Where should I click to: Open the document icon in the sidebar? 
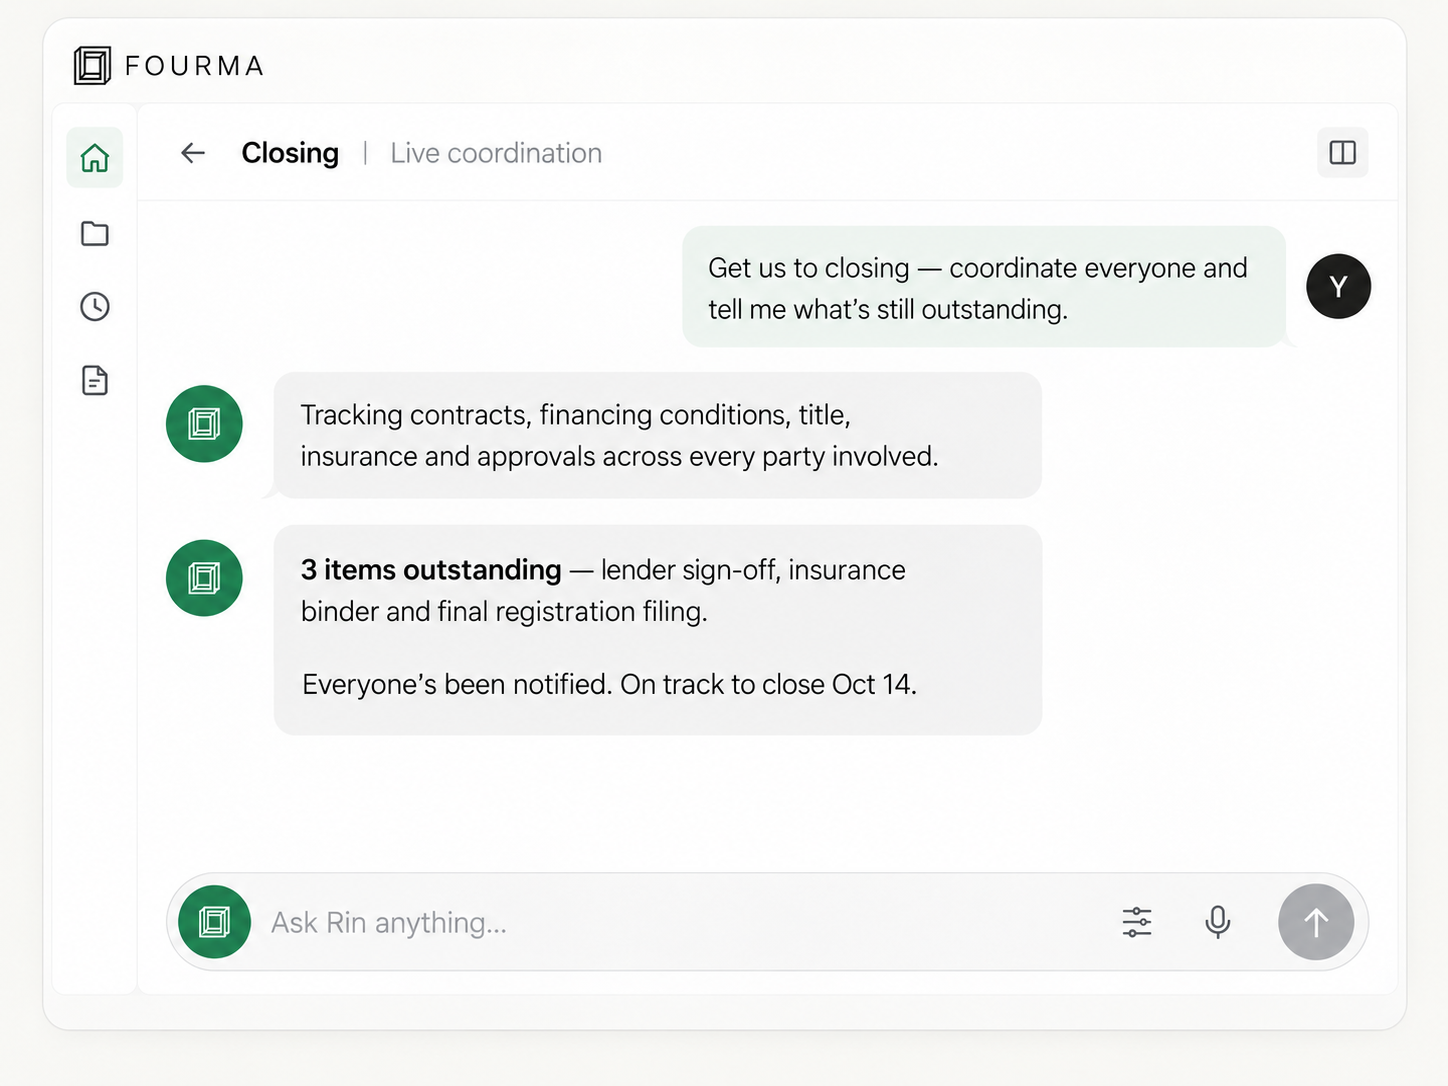click(x=95, y=380)
